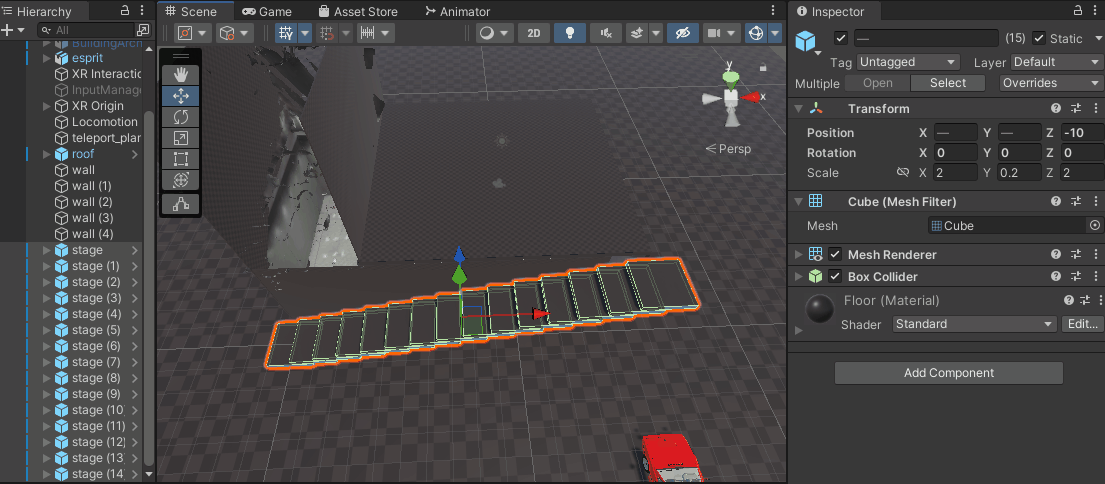
Task: Disable the Mesh Renderer component checkbox
Action: 835,255
